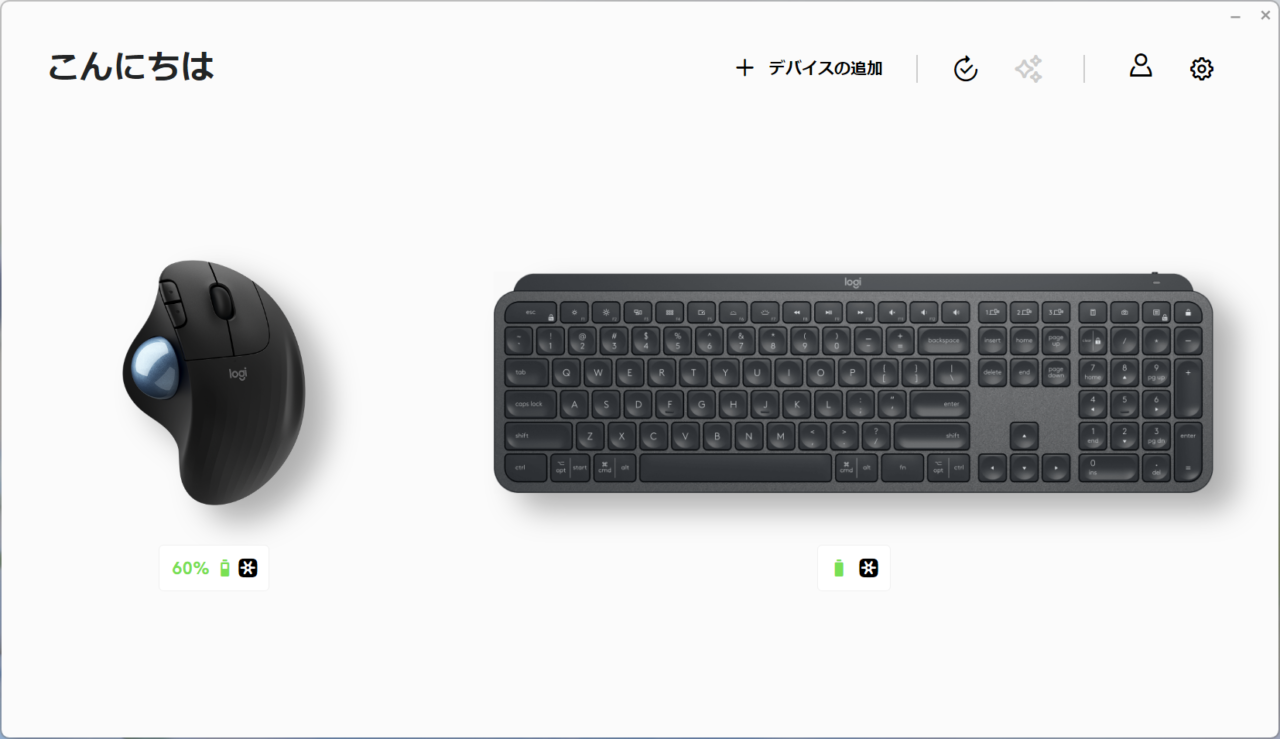
Task: Click the green battery icon under keyboard
Action: click(839, 568)
